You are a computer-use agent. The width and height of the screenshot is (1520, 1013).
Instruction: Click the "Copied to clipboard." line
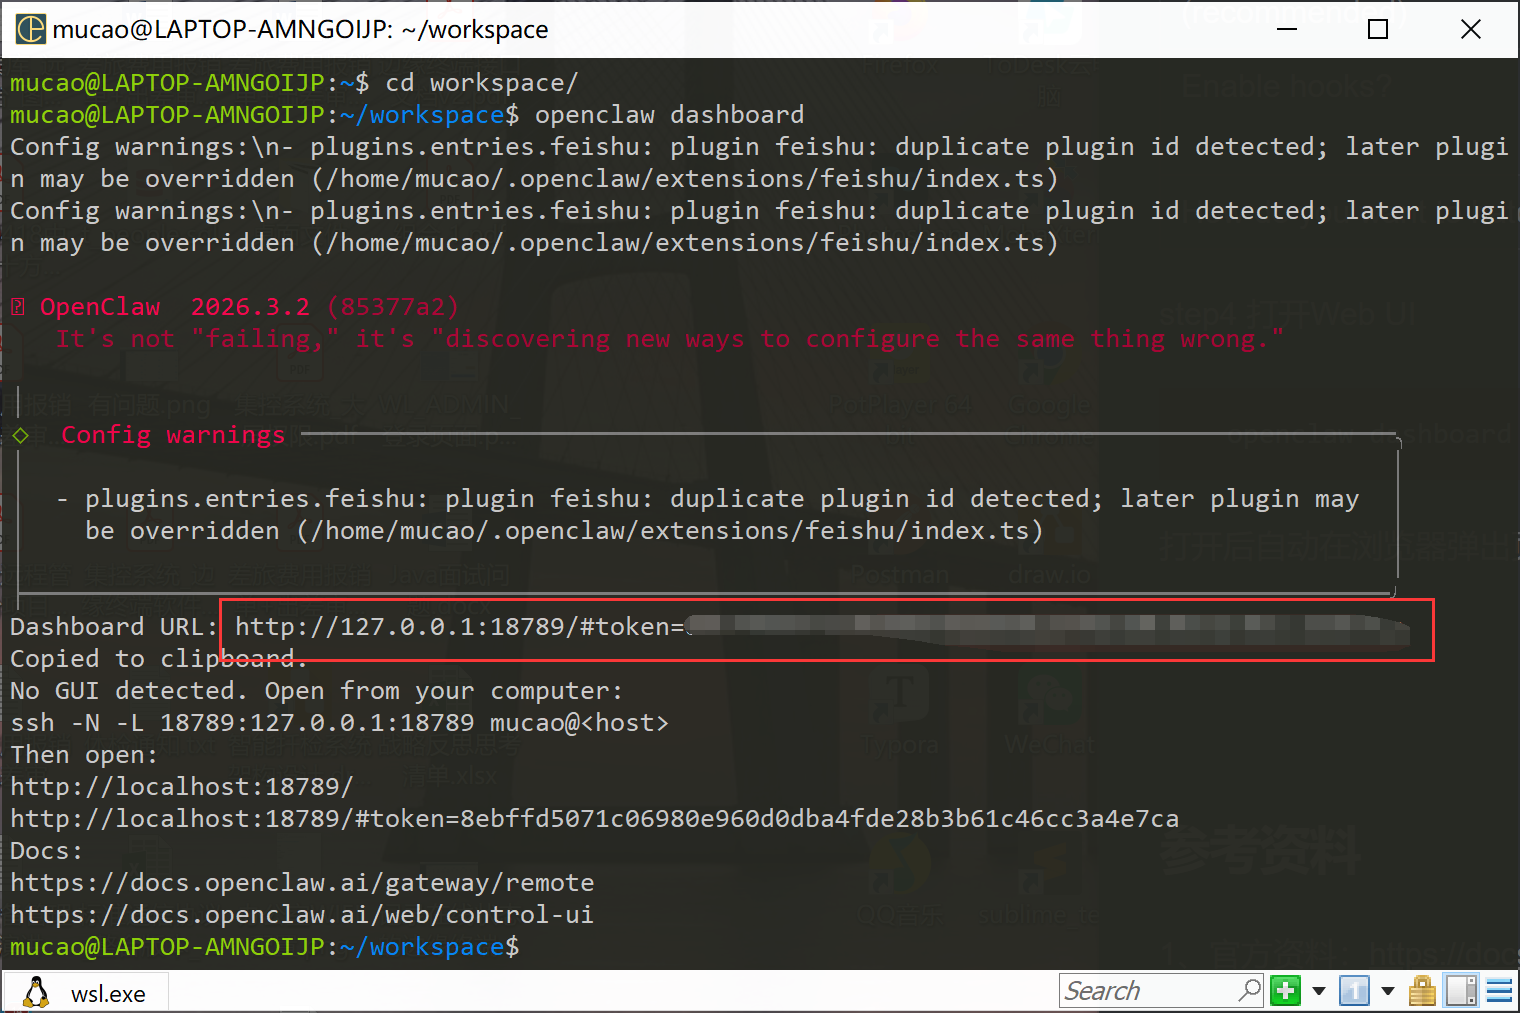tap(158, 659)
